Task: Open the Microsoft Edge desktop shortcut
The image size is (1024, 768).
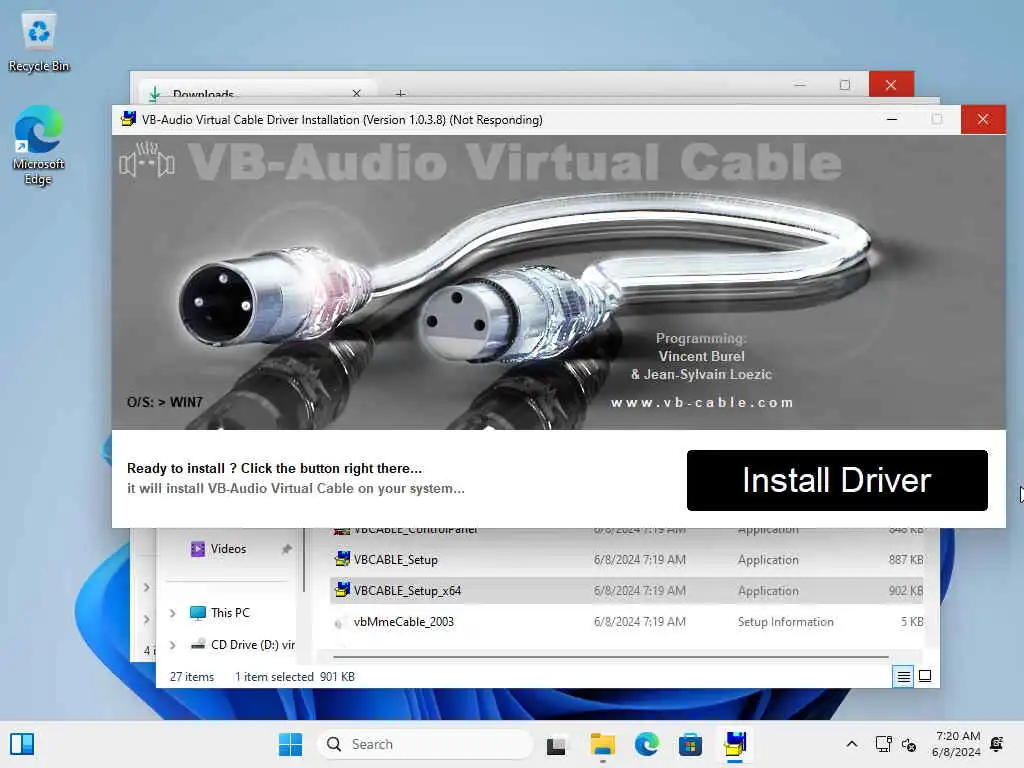Action: (x=39, y=145)
